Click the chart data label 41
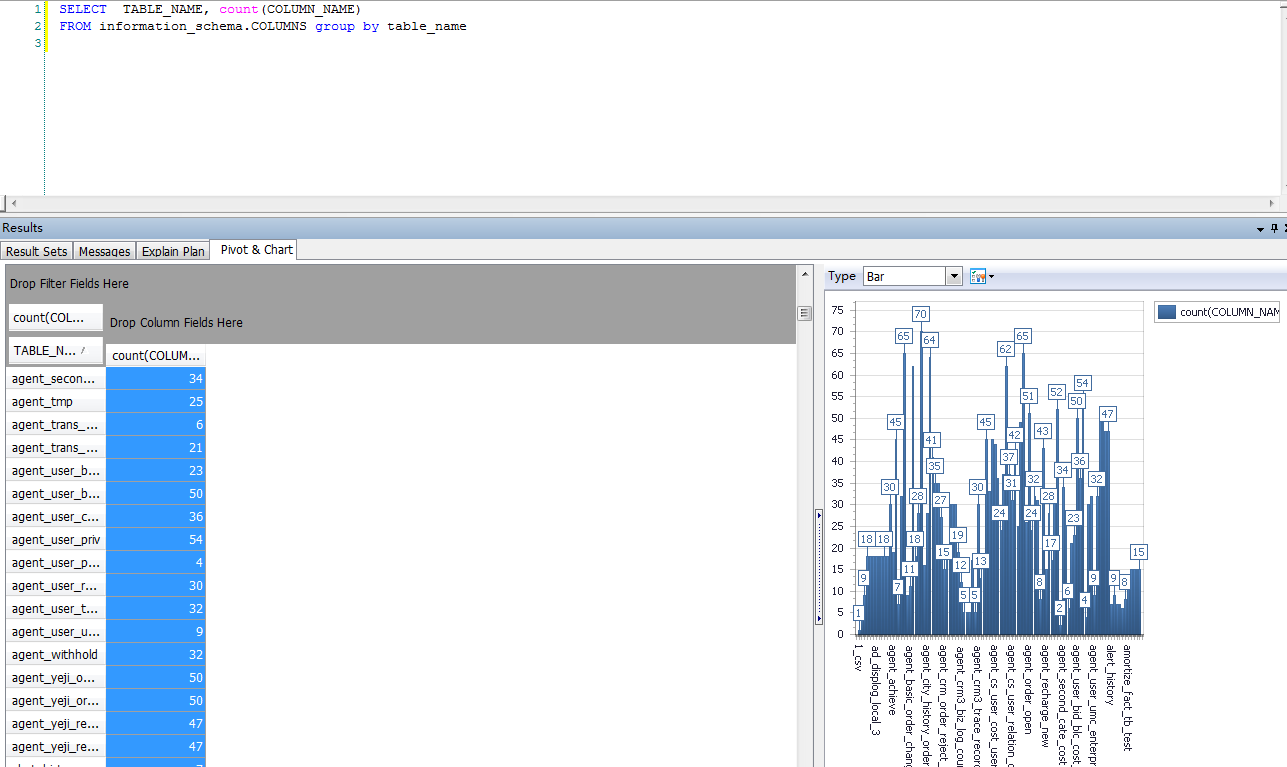Image resolution: width=1287 pixels, height=767 pixels. click(931, 440)
